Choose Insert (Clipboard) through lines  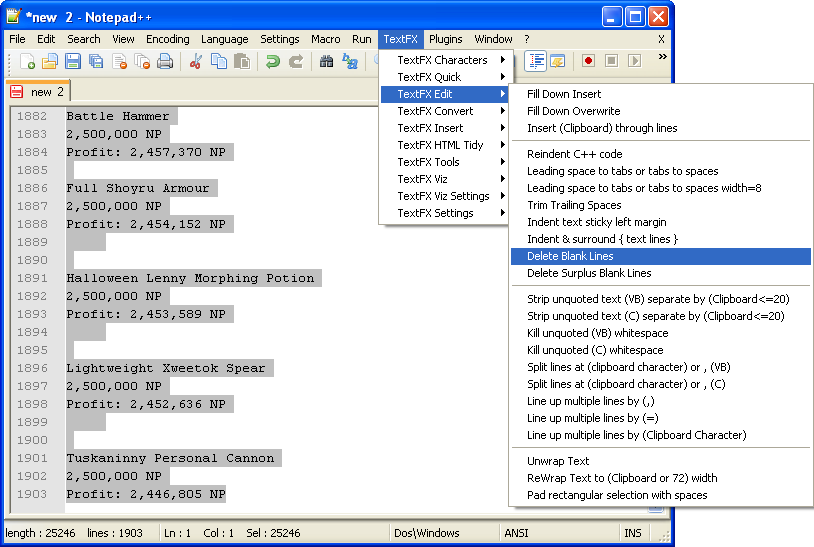[x=660, y=128]
